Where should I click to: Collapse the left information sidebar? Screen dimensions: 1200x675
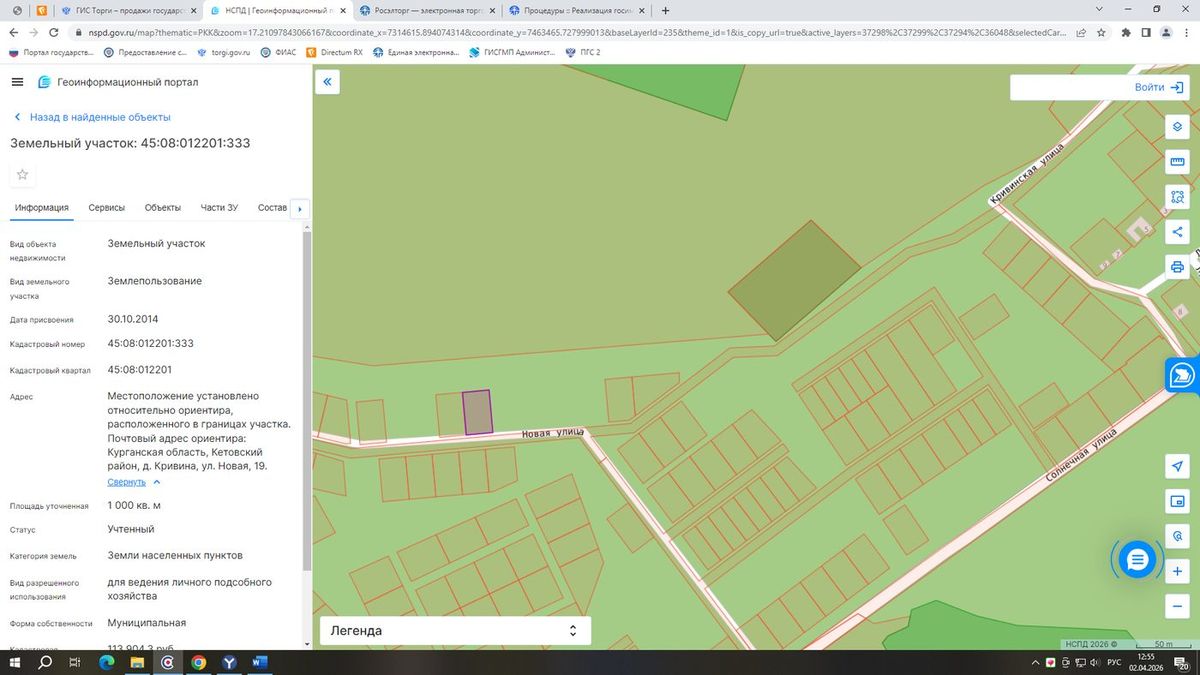[x=327, y=82]
